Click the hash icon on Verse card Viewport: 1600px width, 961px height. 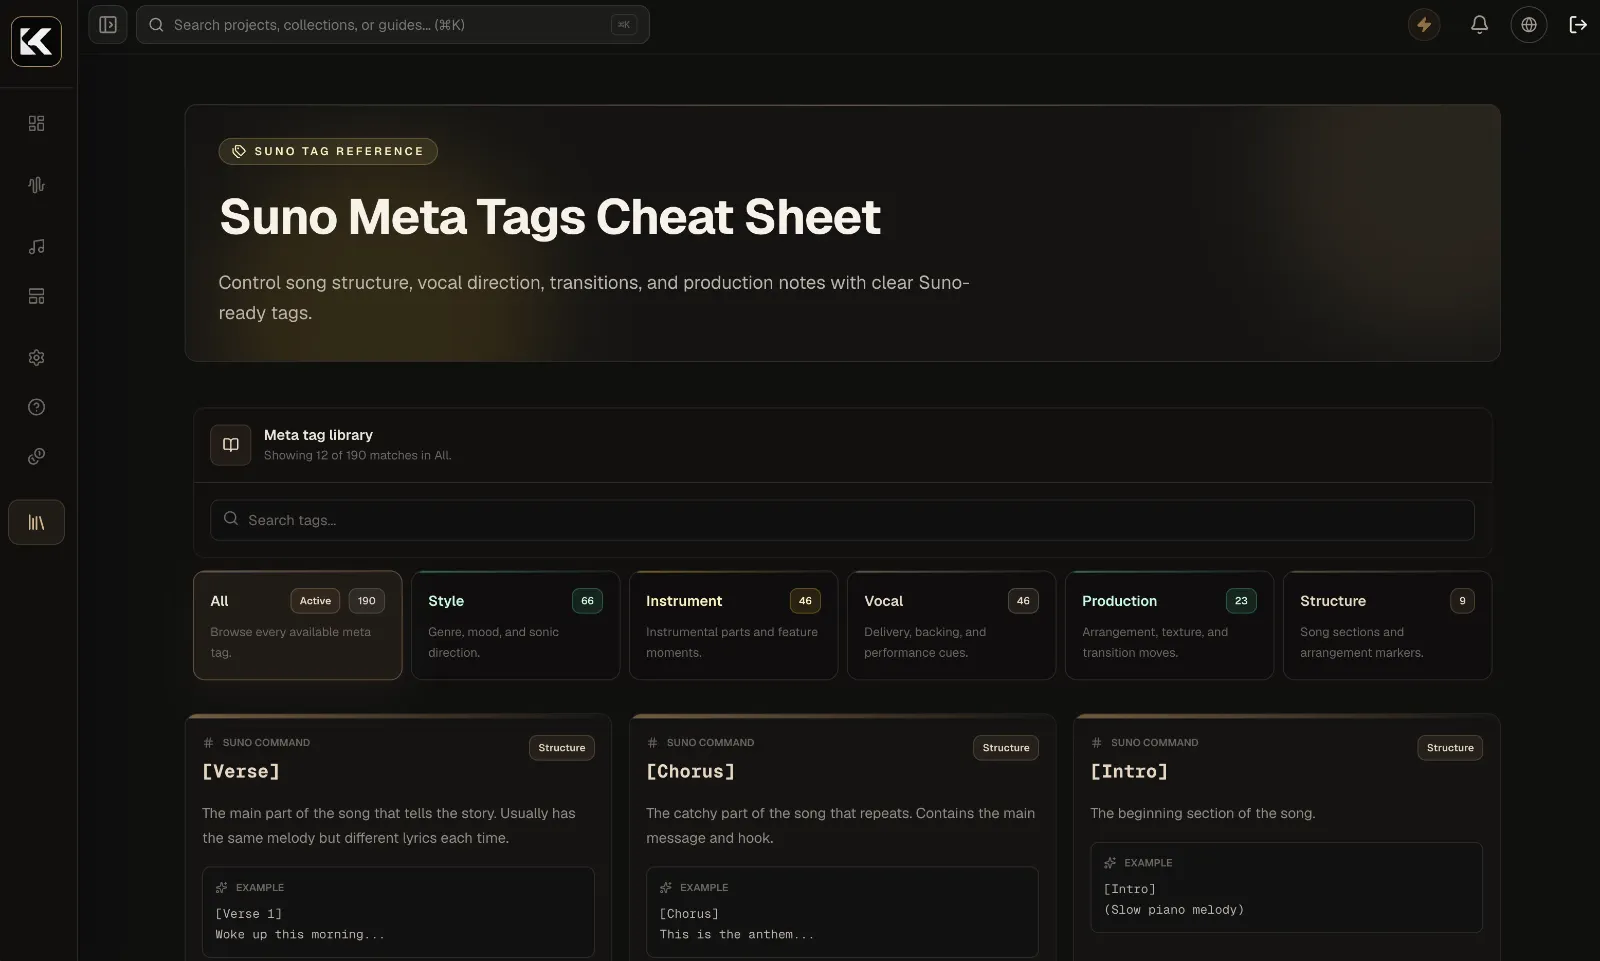[208, 743]
